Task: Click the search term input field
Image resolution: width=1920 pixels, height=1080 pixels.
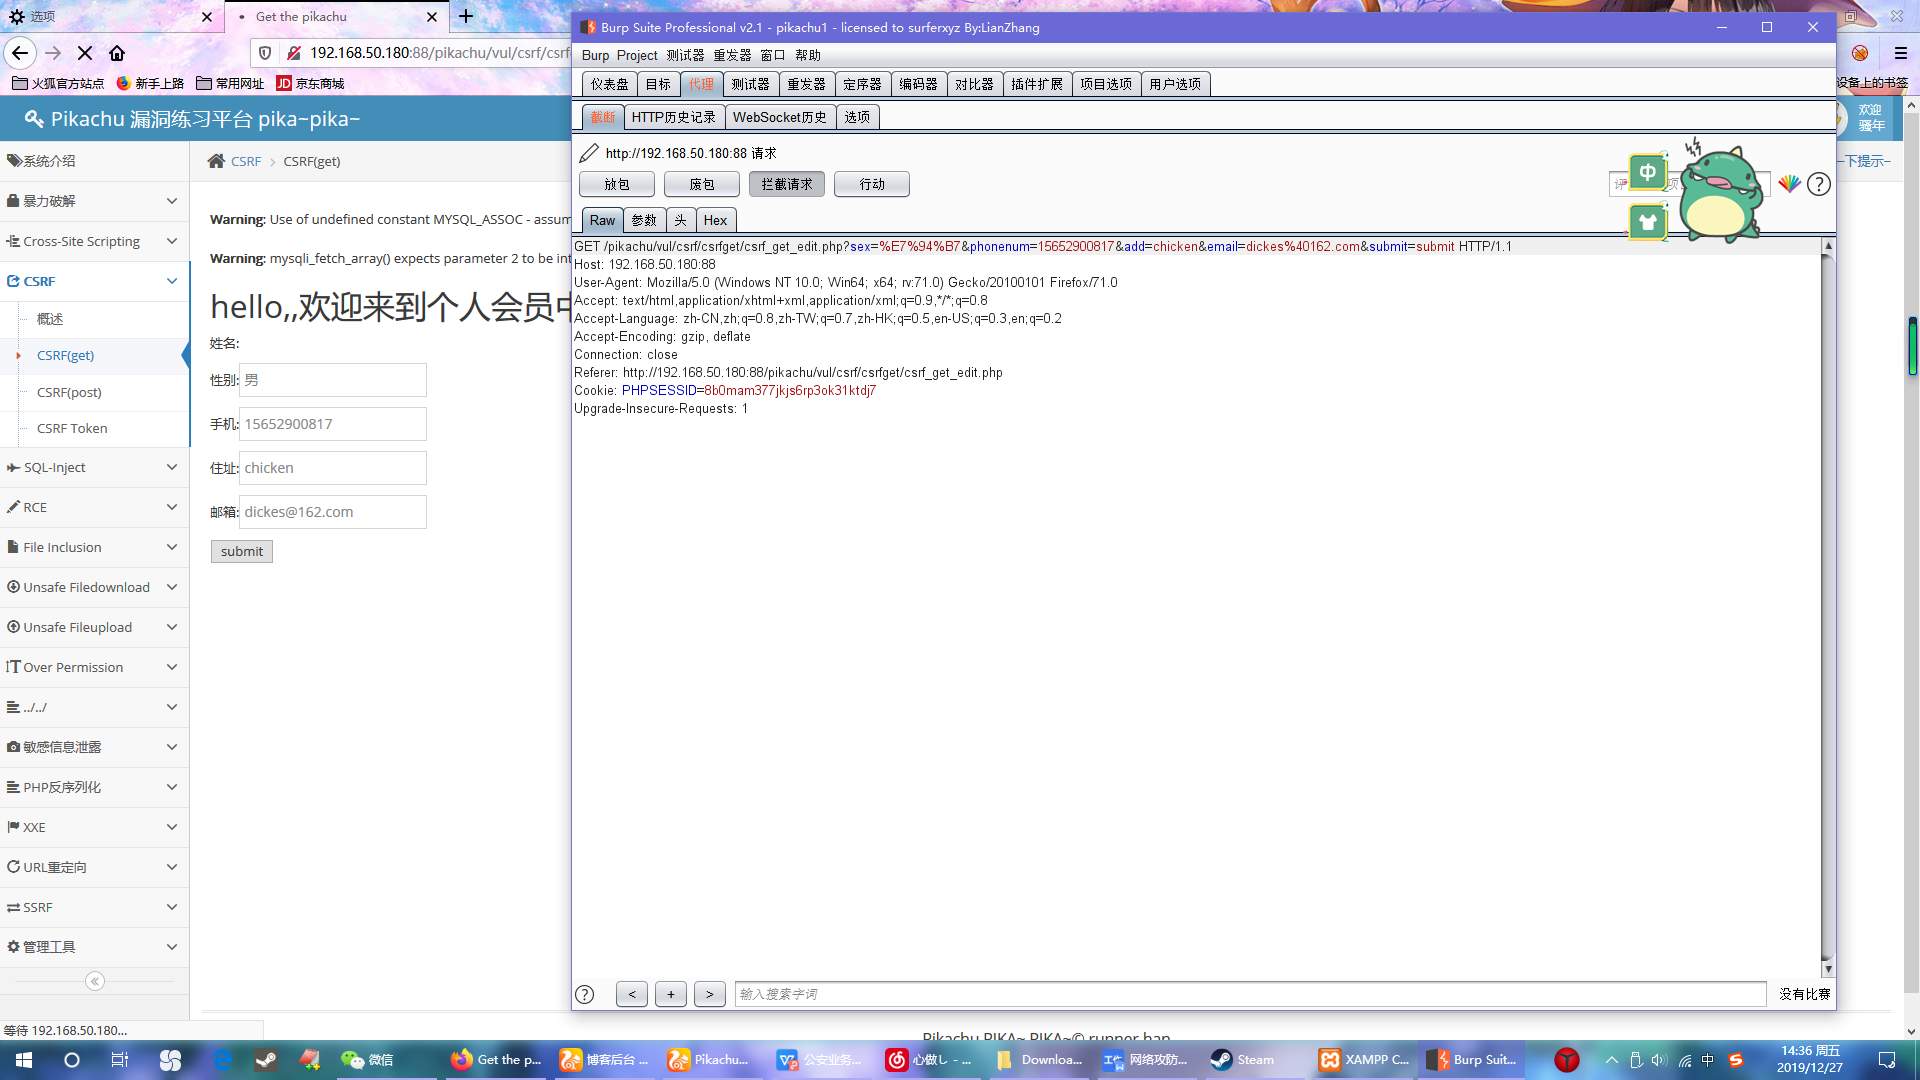Action: pos(1250,994)
